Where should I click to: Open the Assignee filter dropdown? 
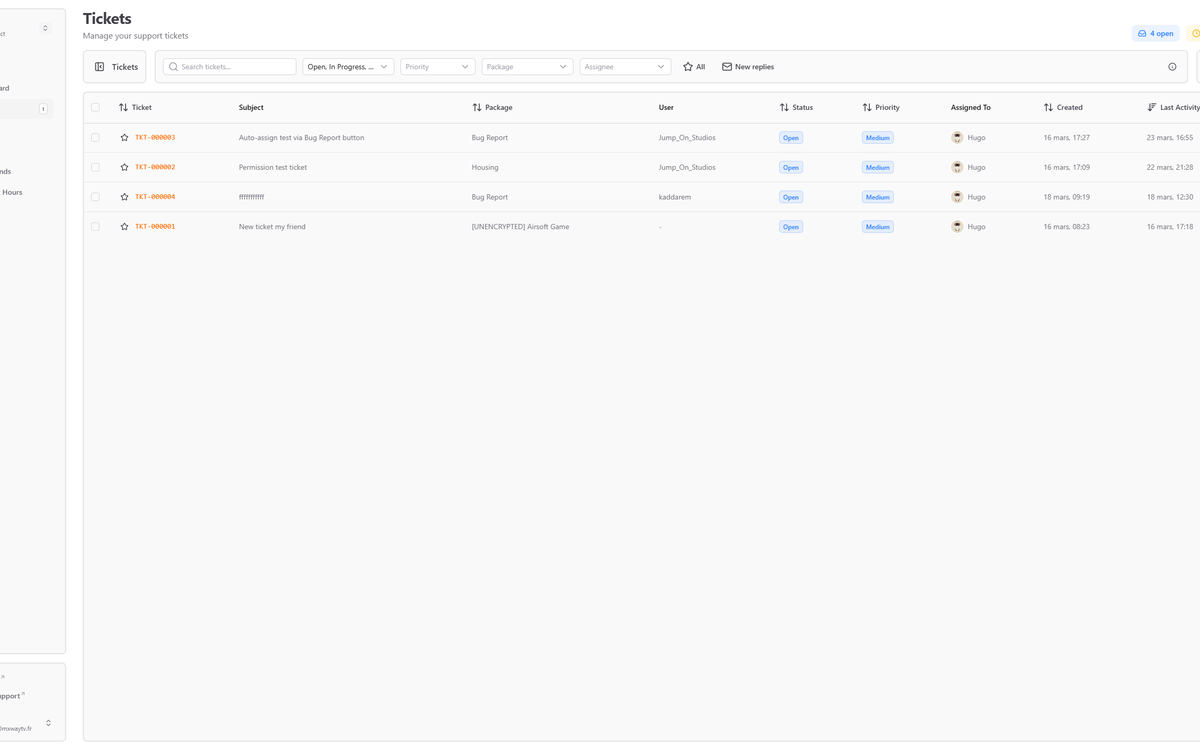click(625, 67)
